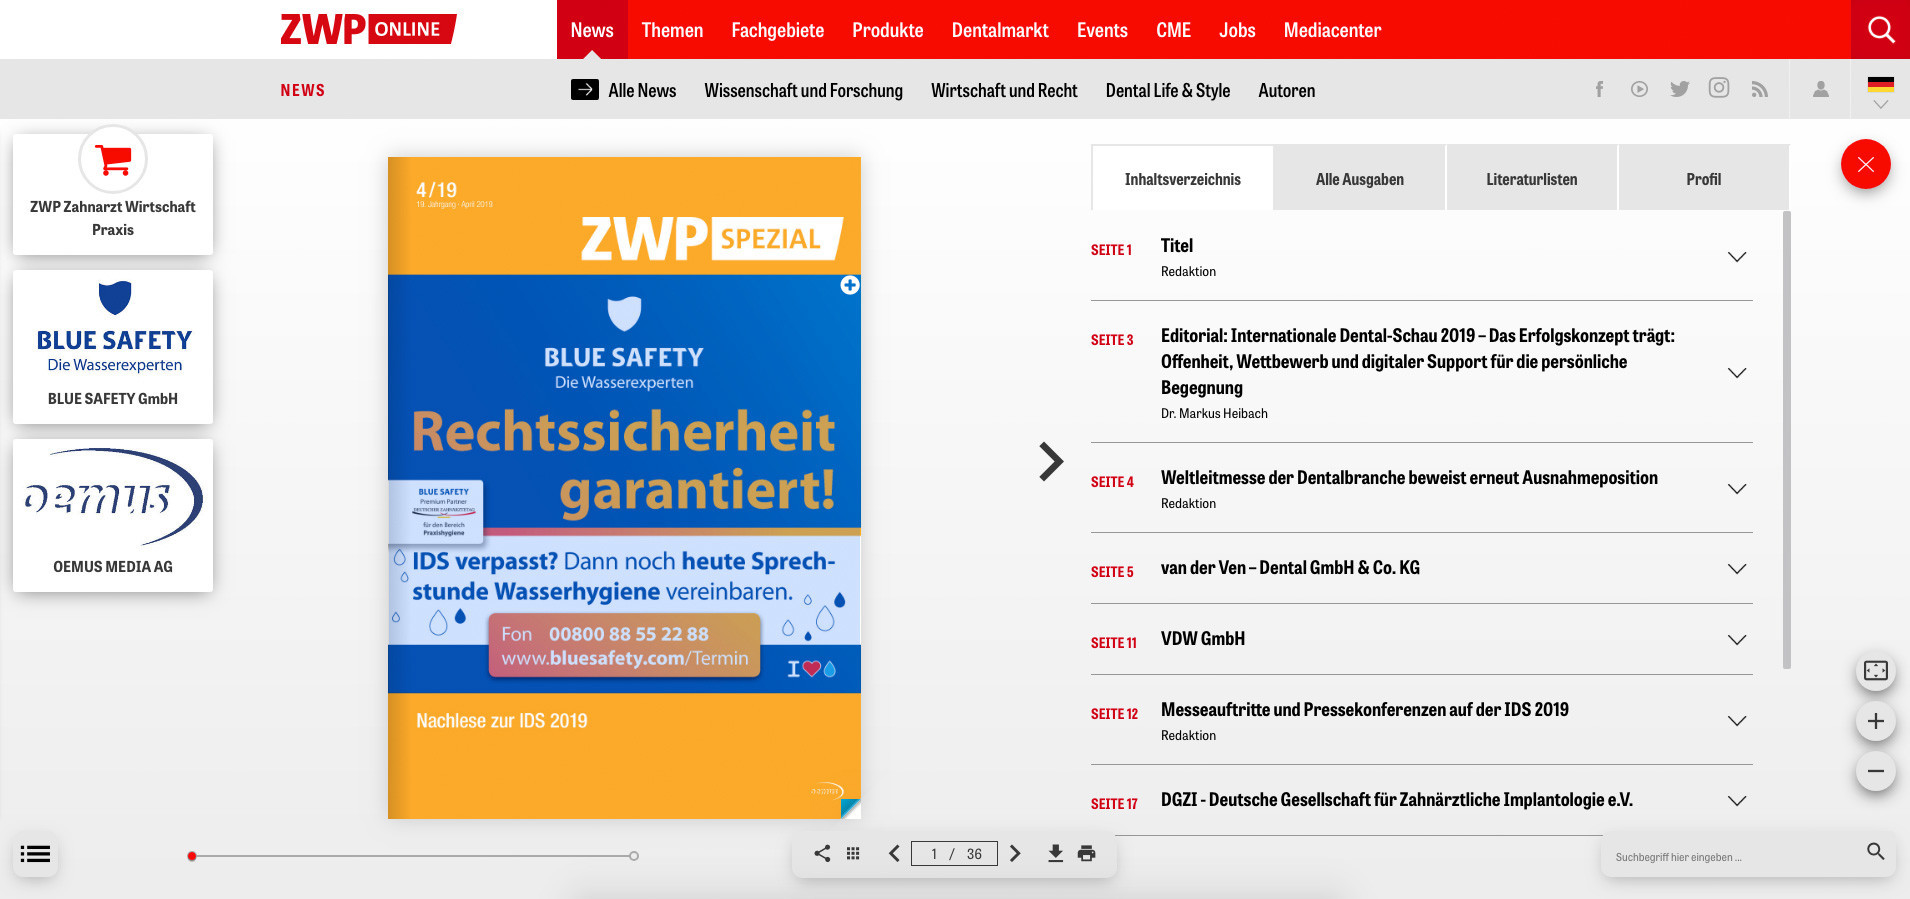Open the News main menu item
This screenshot has height=899, width=1910.
(x=592, y=29)
